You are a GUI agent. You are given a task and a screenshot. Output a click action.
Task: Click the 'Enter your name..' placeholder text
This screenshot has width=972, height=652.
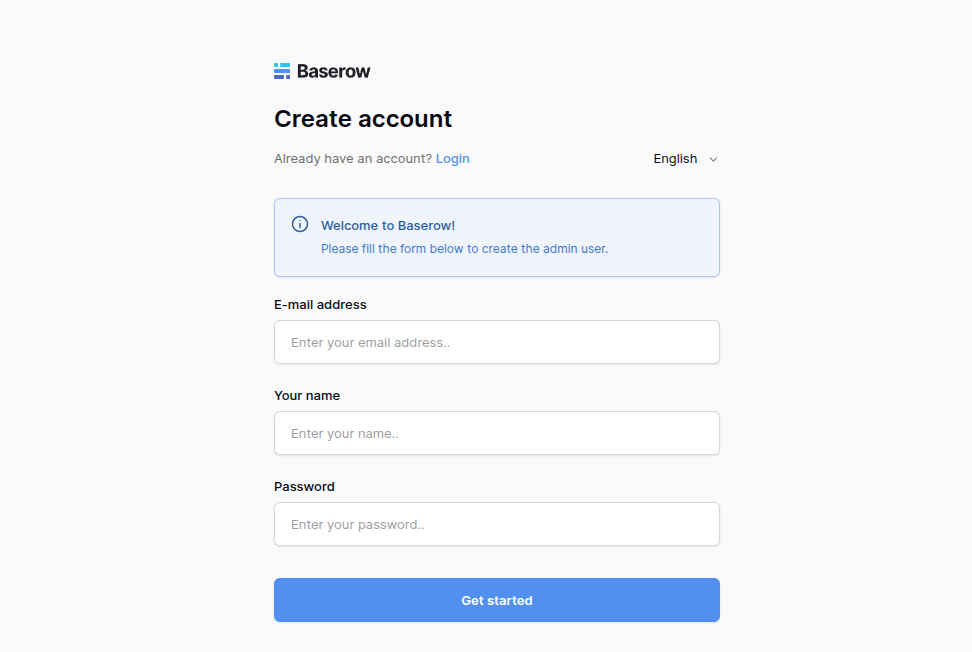coord(345,433)
